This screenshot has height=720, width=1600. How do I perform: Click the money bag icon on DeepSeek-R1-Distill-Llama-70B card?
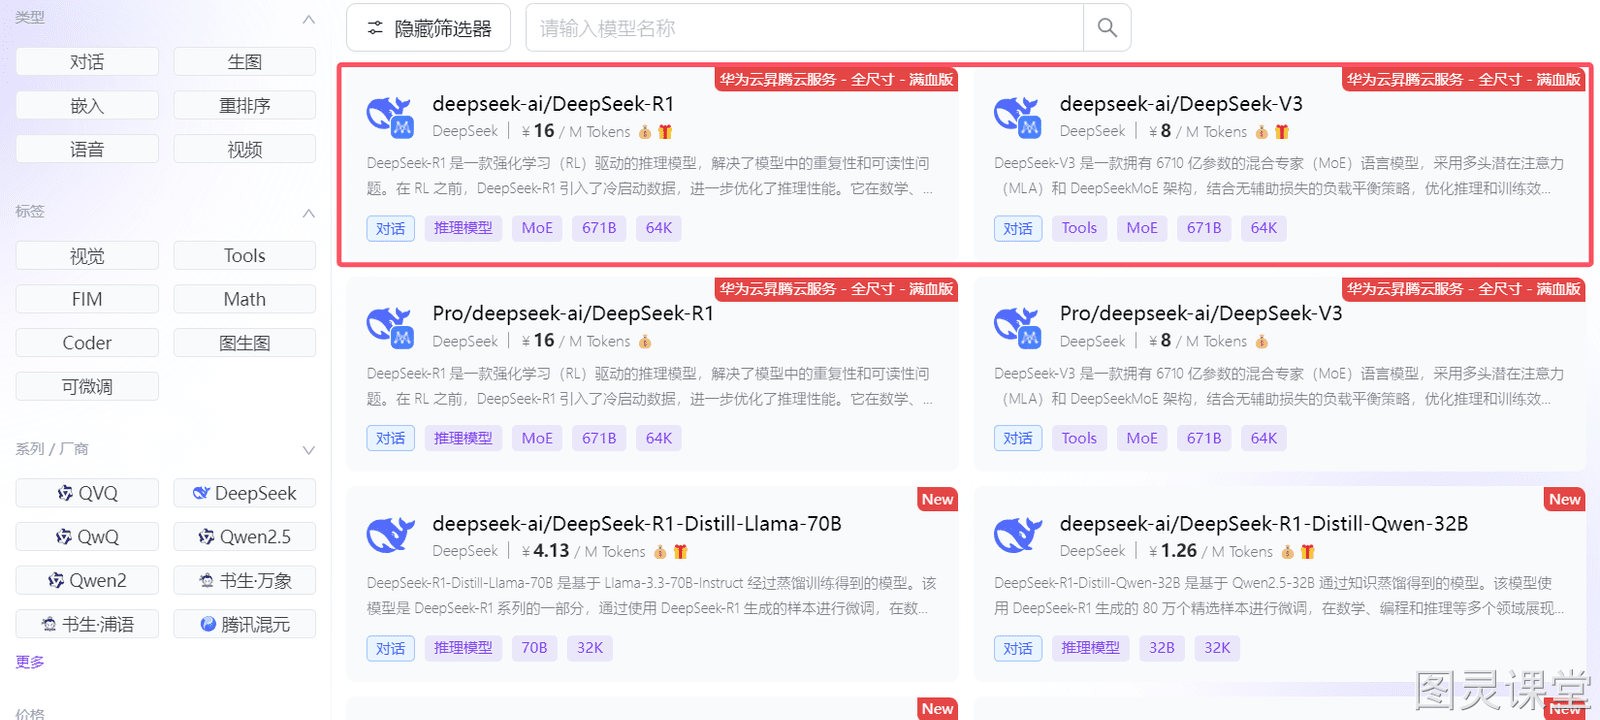tap(660, 552)
